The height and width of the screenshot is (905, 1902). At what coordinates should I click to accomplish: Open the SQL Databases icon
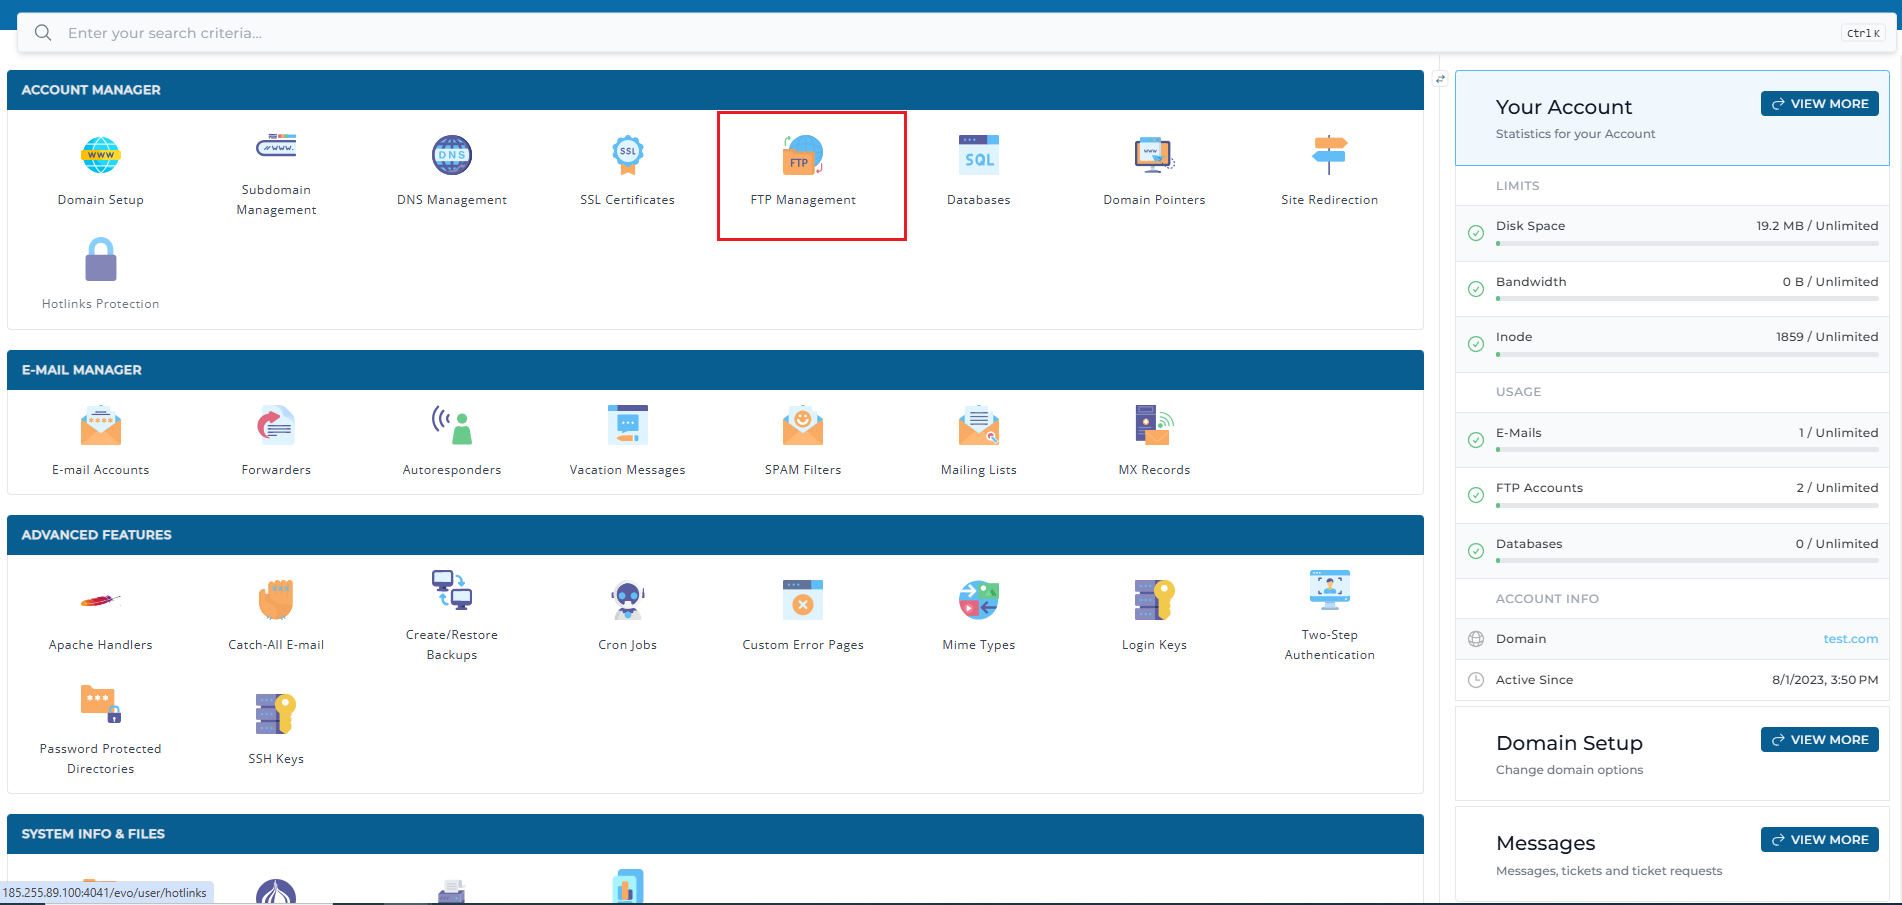pyautogui.click(x=978, y=156)
